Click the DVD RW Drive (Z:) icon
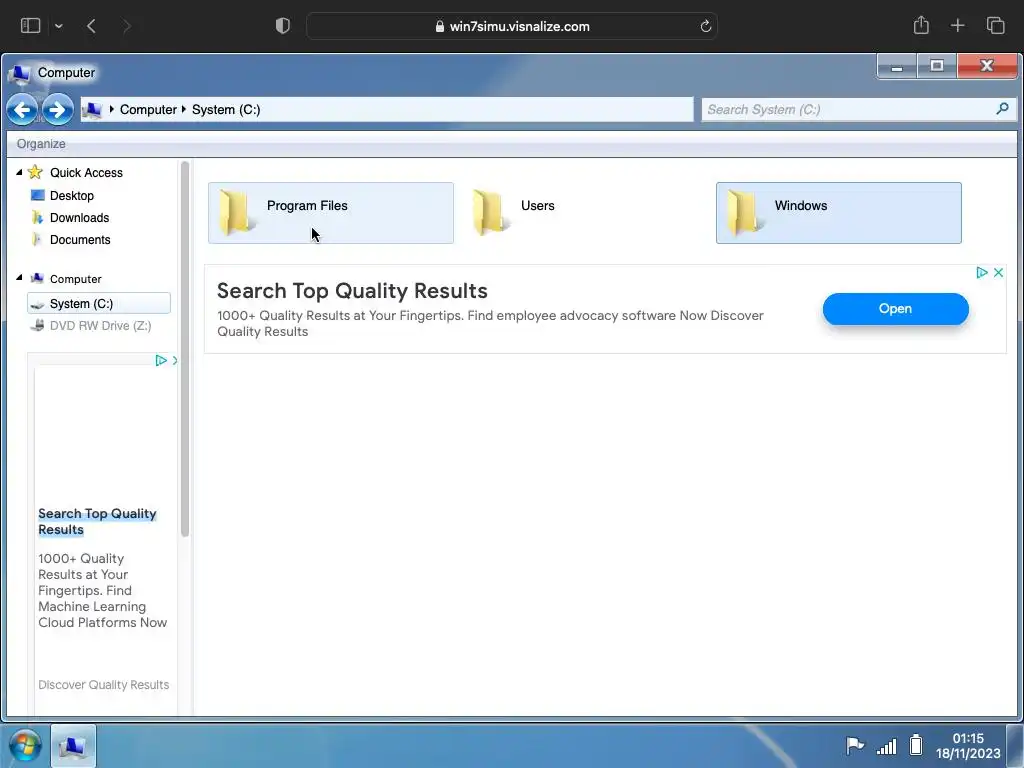The image size is (1024, 768). pyautogui.click(x=38, y=325)
